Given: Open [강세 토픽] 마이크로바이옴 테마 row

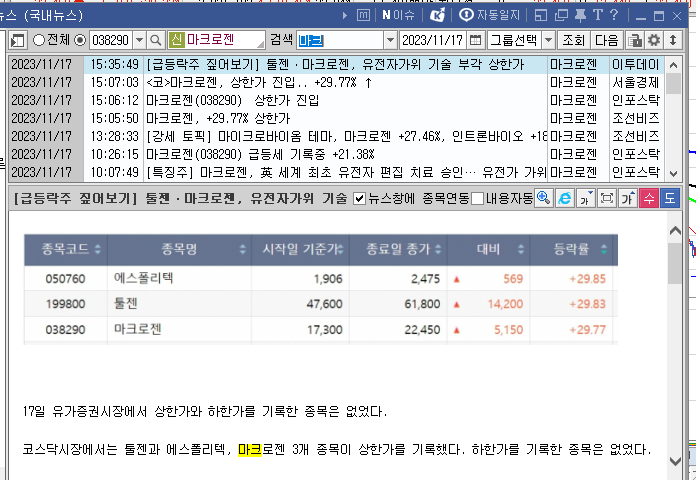Looking at the screenshot, I should [x=336, y=136].
